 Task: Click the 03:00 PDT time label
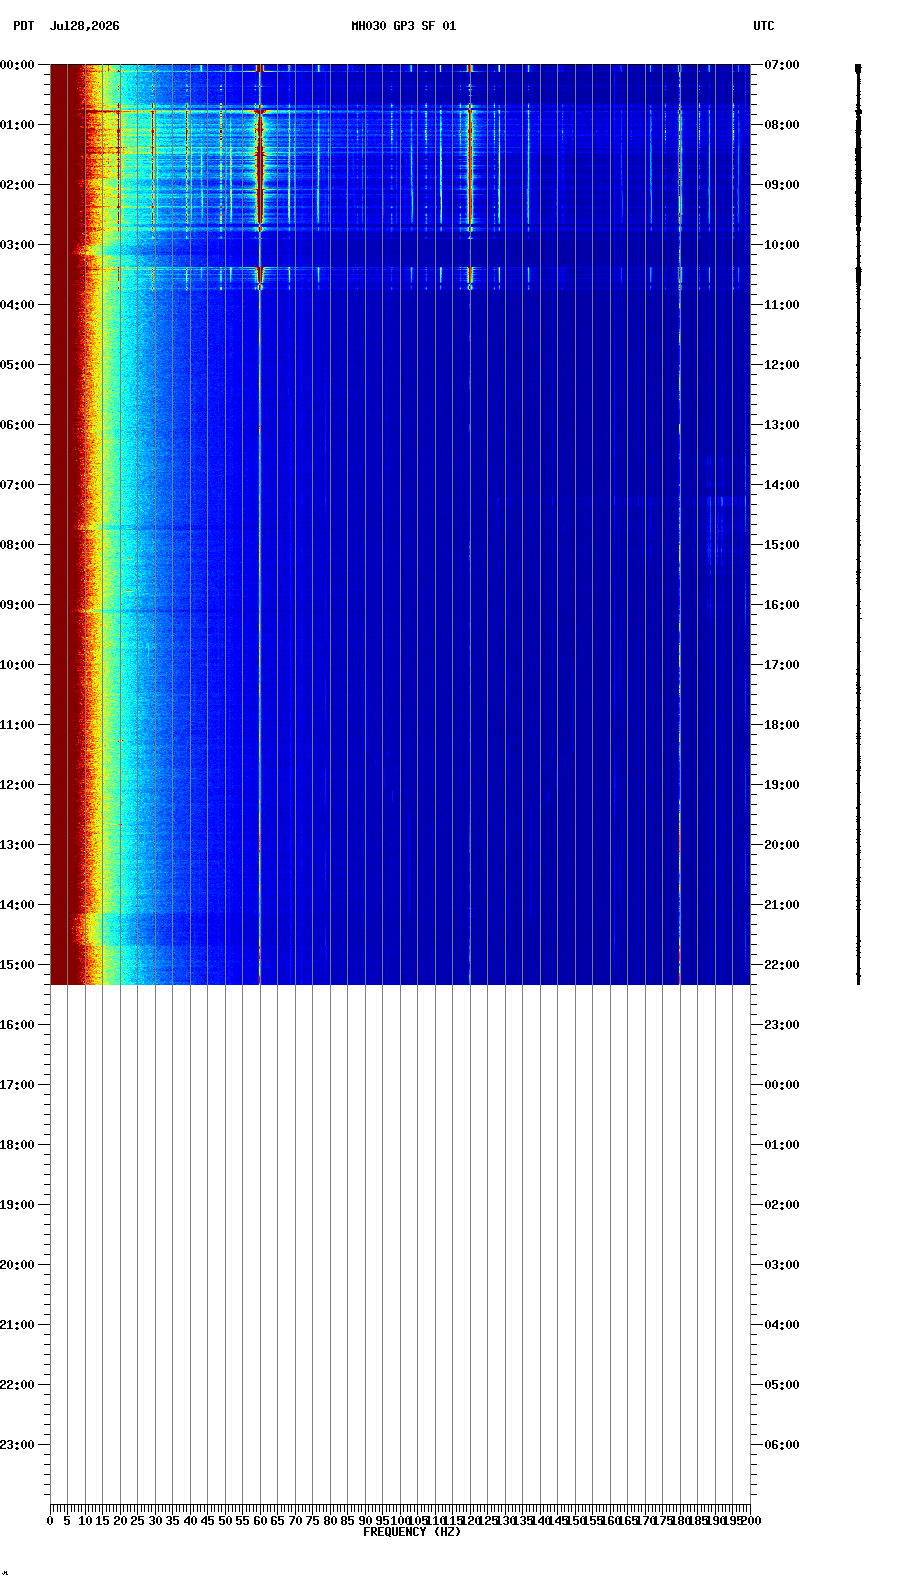click(x=17, y=245)
